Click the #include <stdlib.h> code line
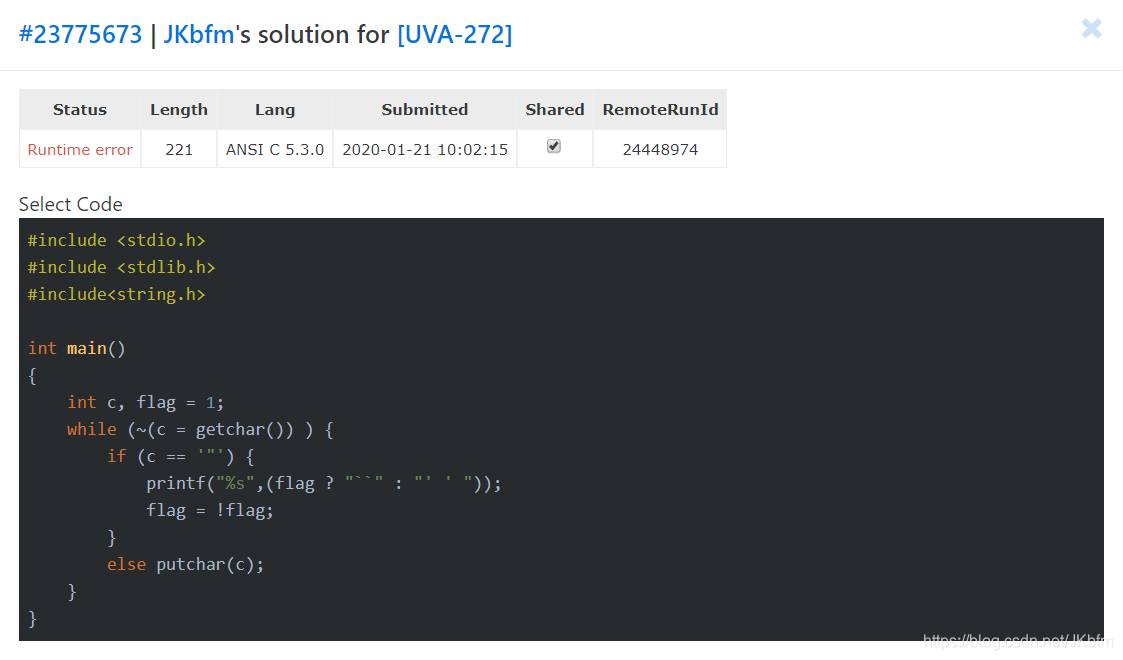This screenshot has width=1123, height=660. pyautogui.click(x=122, y=268)
